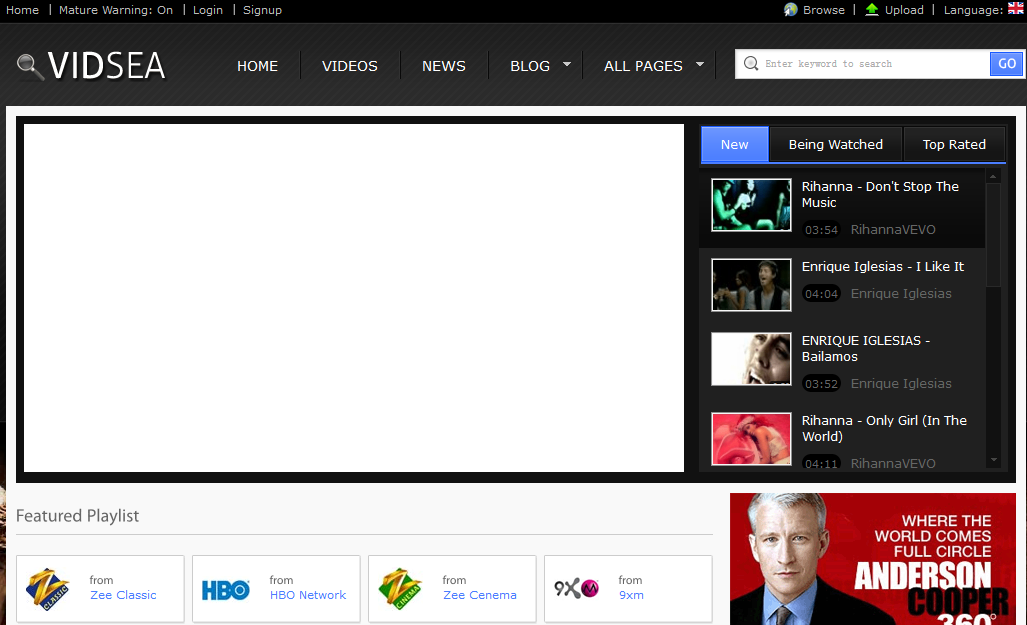Switch to the Being Watched tab
This screenshot has width=1027, height=625.
(x=835, y=144)
